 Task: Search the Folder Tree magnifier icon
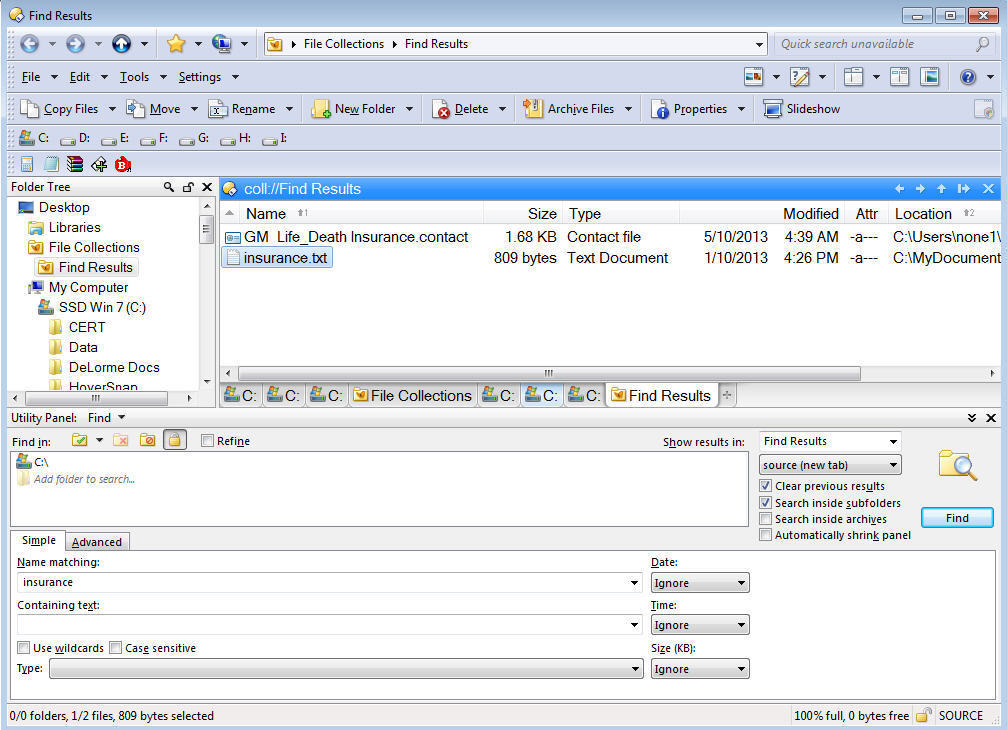(168, 187)
